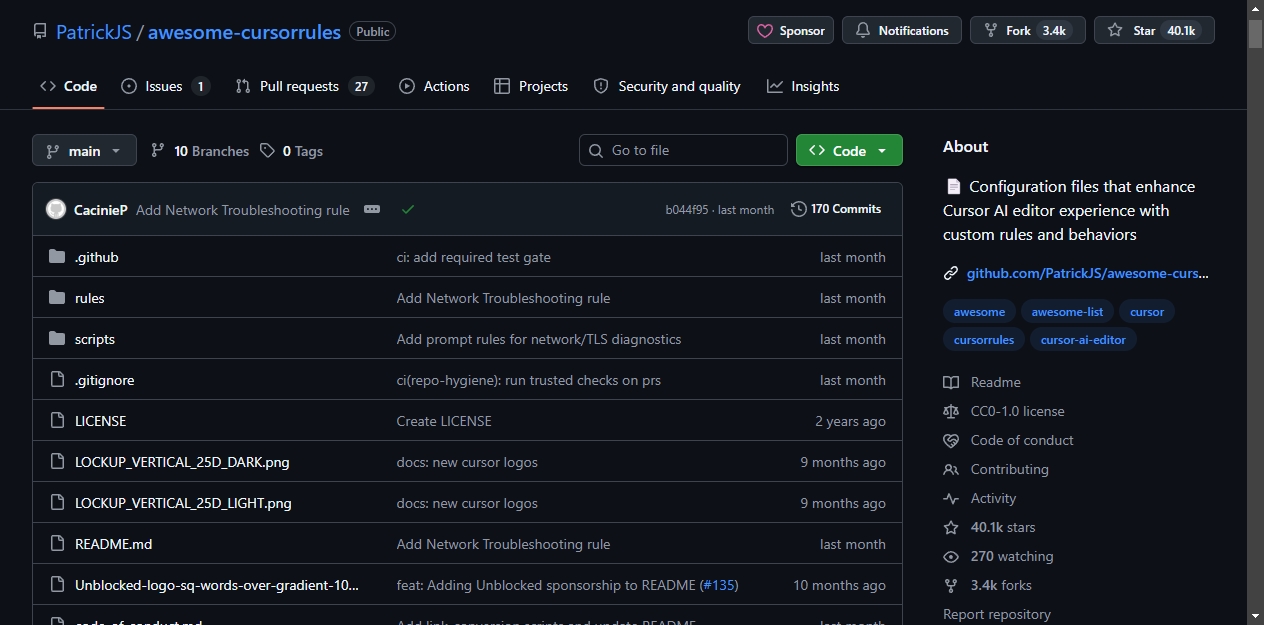Click file icon for LOCKUP_VERTICAL_25D_LIGHT.png
The width and height of the screenshot is (1264, 625).
coord(57,503)
